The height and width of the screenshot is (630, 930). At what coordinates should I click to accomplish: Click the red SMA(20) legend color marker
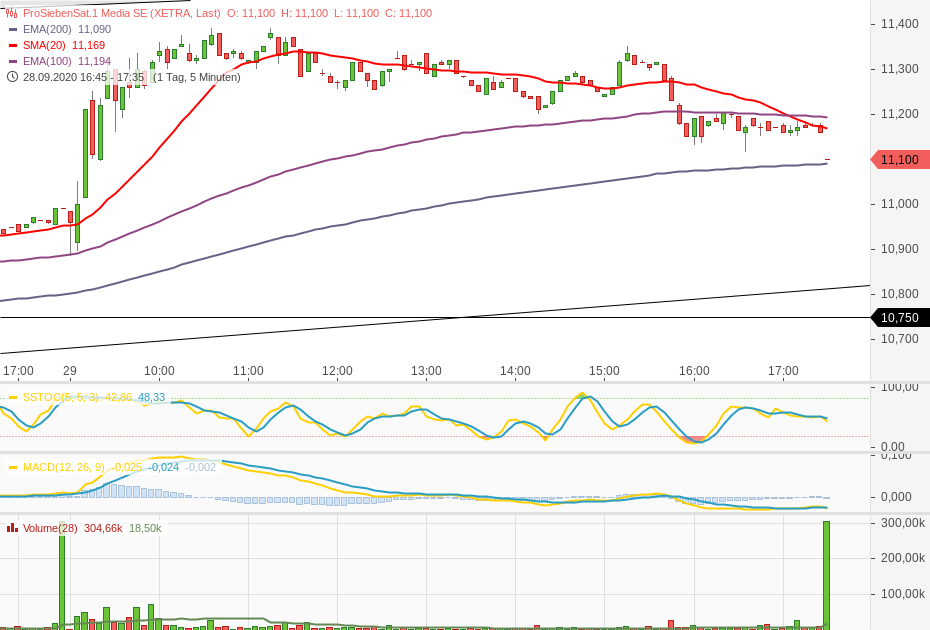12,45
